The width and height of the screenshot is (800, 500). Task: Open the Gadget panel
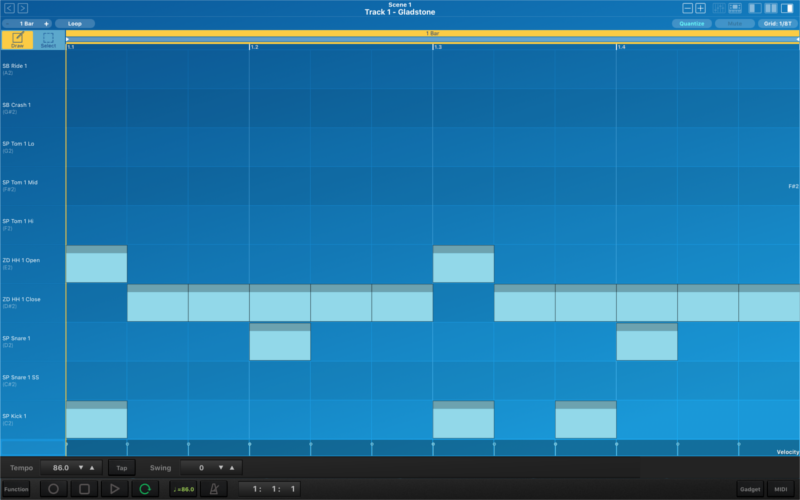(749, 489)
